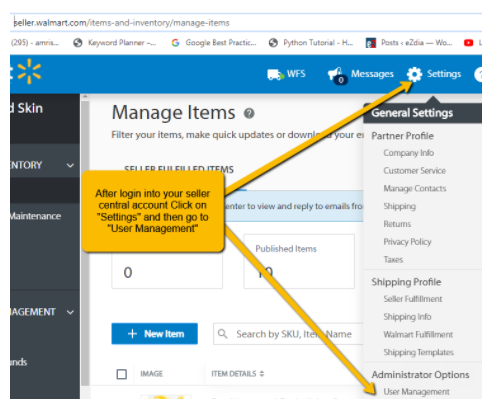This screenshot has height=399, width=484.
Task: Click the Partner Profile heading
Action: click(402, 136)
